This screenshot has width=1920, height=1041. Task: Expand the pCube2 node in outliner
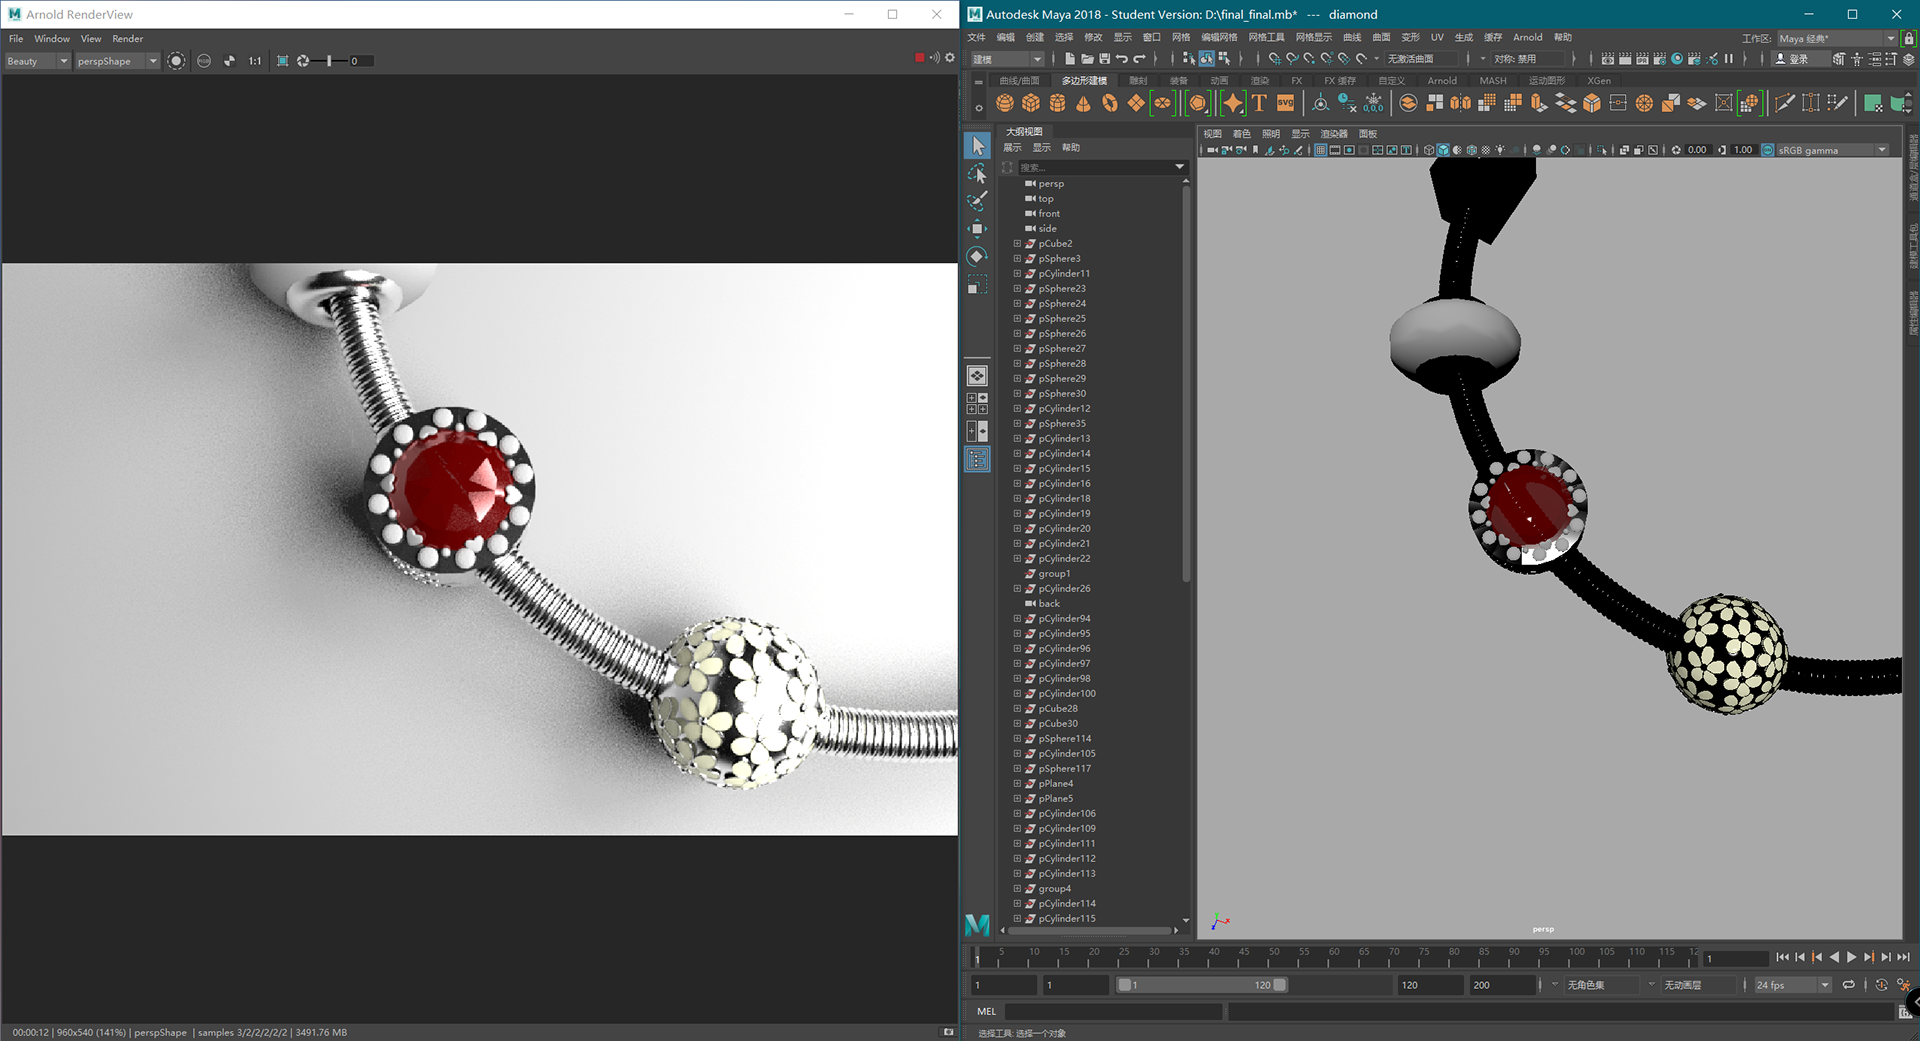pyautogui.click(x=1017, y=244)
